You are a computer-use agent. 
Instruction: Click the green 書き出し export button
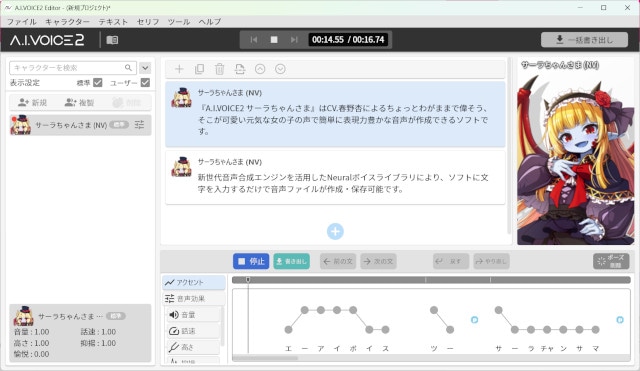[291, 261]
